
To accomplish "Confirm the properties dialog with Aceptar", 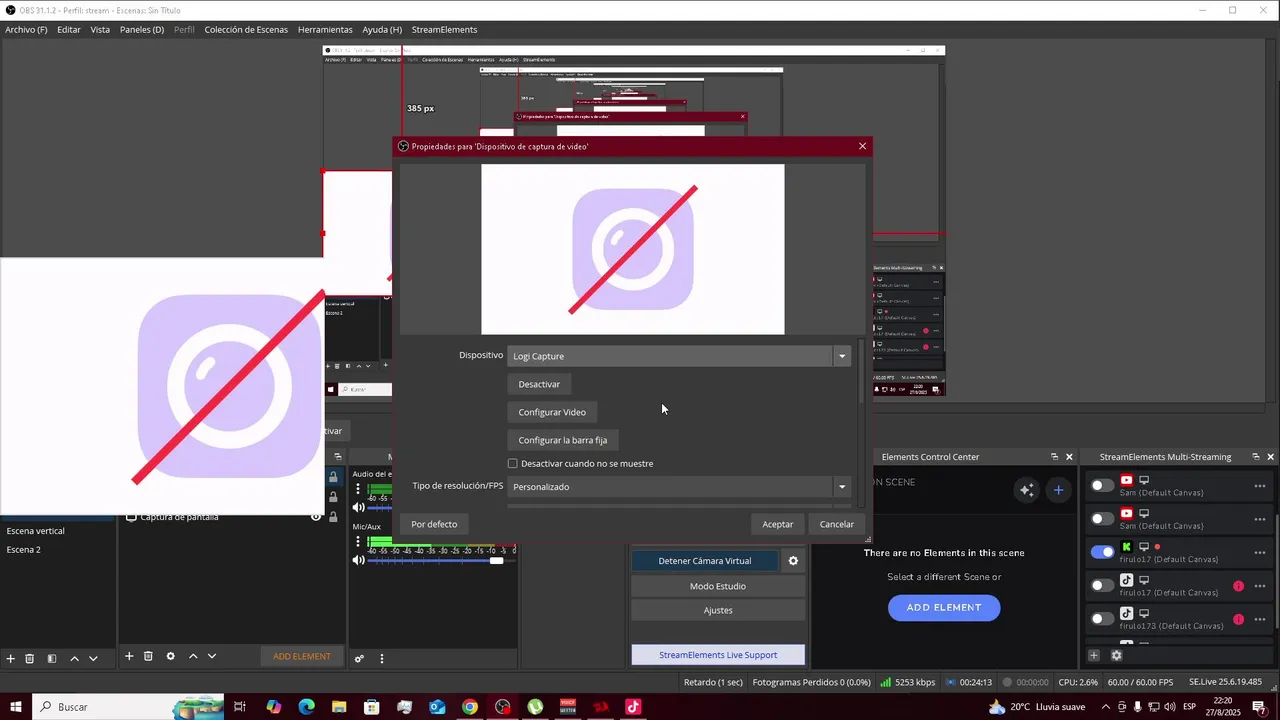I will (x=778, y=524).
